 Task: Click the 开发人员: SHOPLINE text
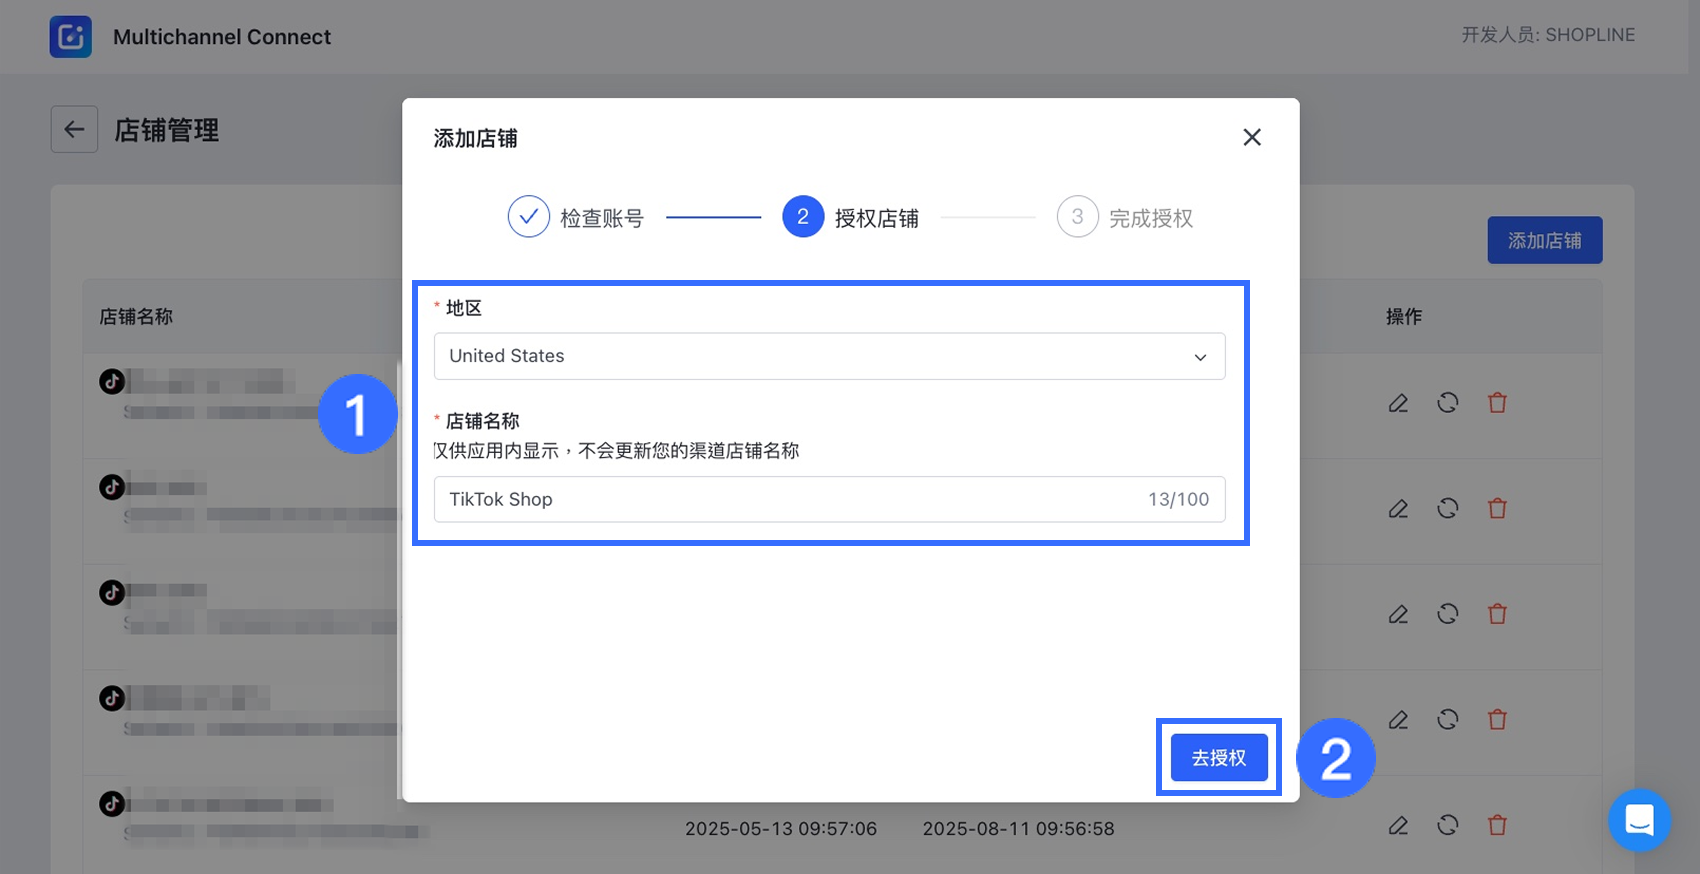(x=1548, y=35)
